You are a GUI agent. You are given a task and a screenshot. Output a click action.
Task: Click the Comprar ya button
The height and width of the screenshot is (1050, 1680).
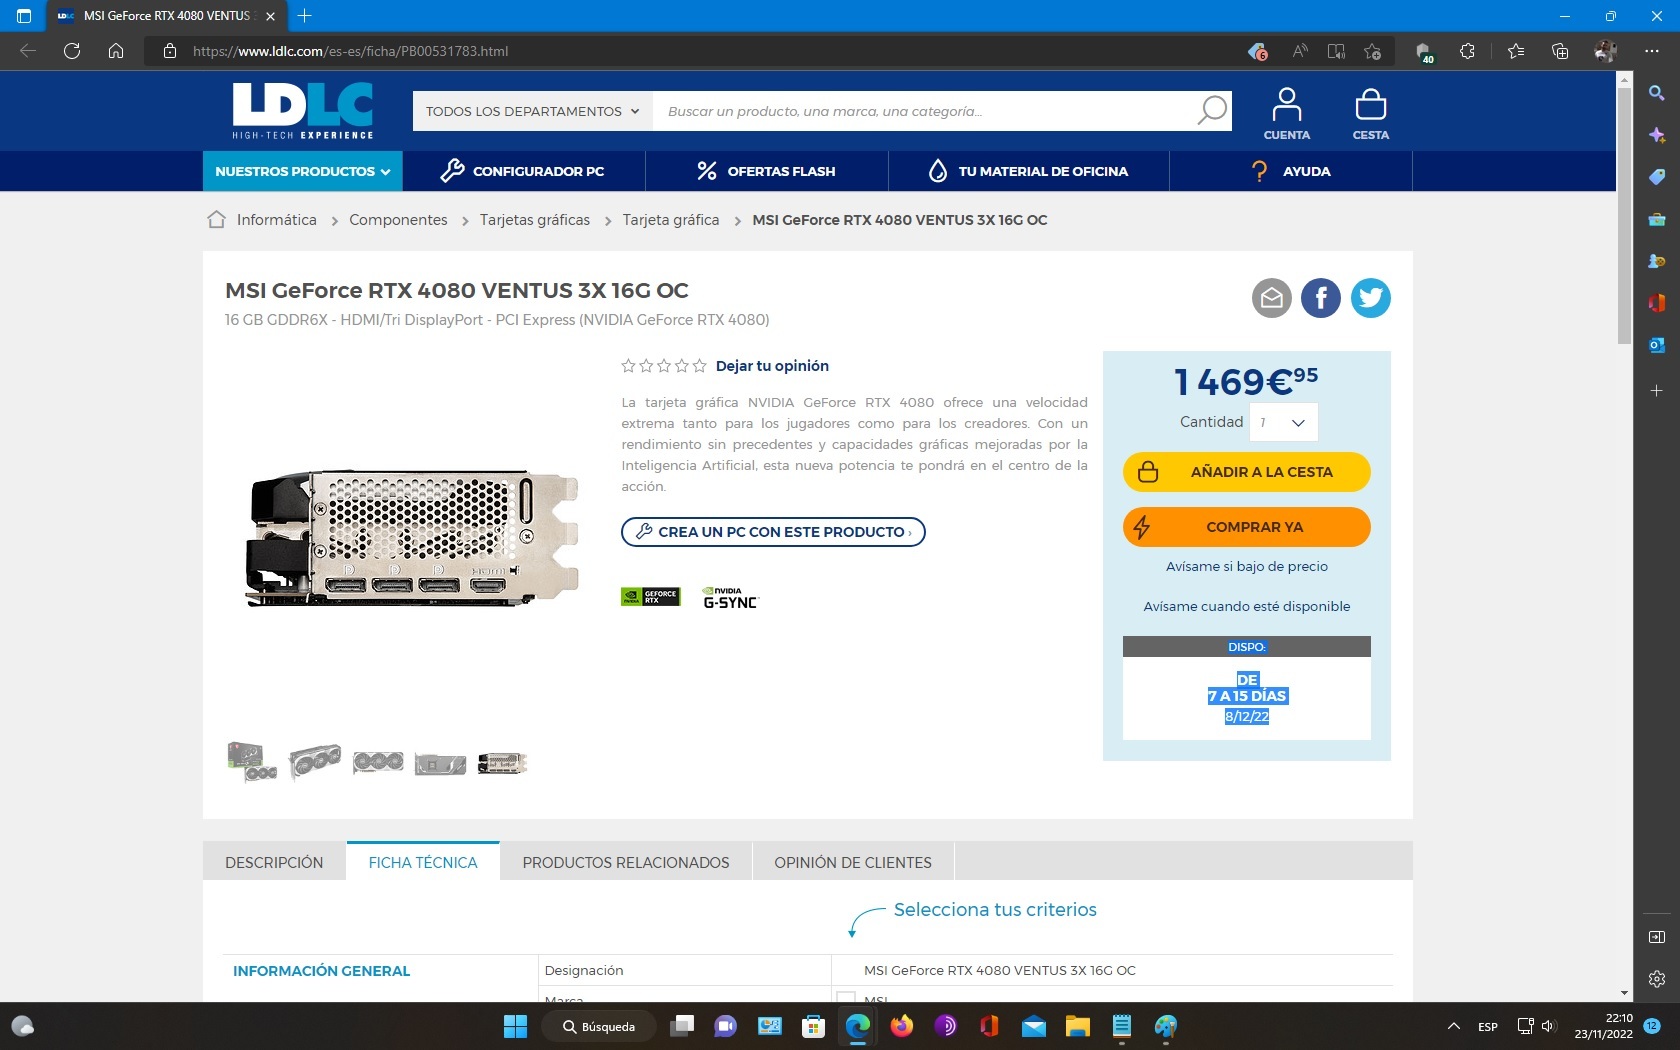[1246, 527]
